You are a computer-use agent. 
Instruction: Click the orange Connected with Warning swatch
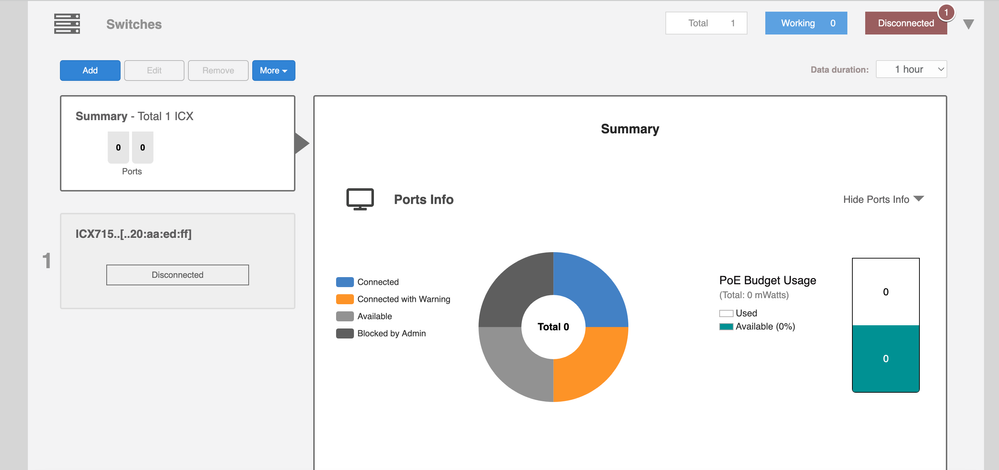point(345,299)
